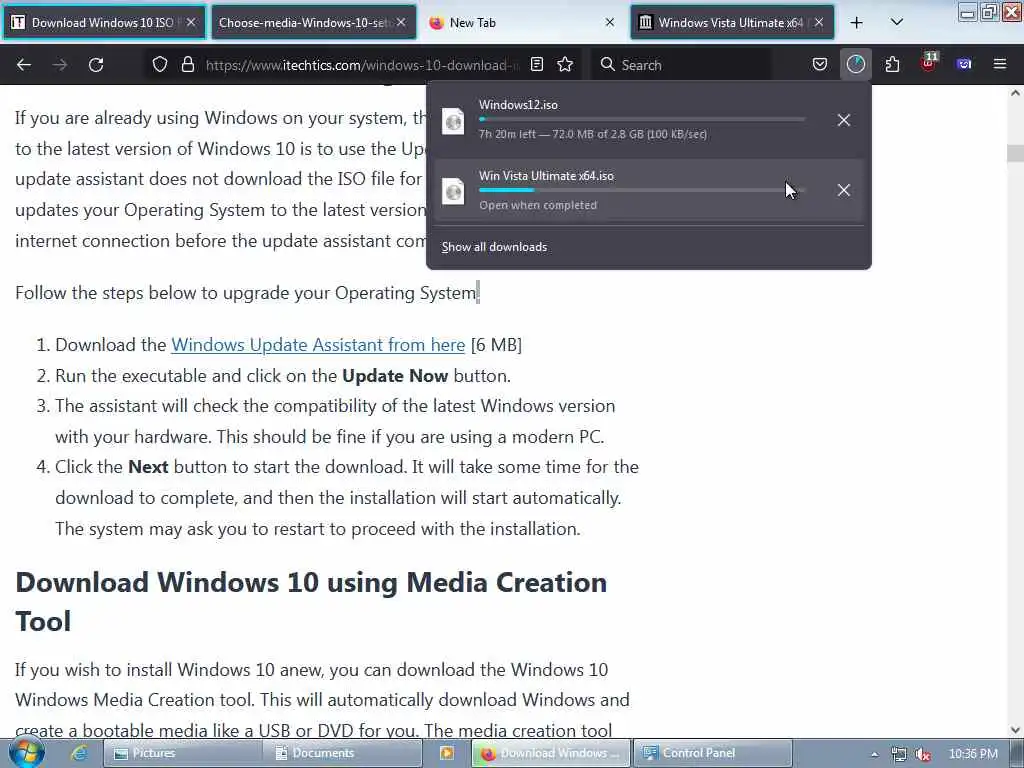Click the uBlock extension icon with badge 11
This screenshot has height=768, width=1024.
pyautogui.click(x=929, y=63)
